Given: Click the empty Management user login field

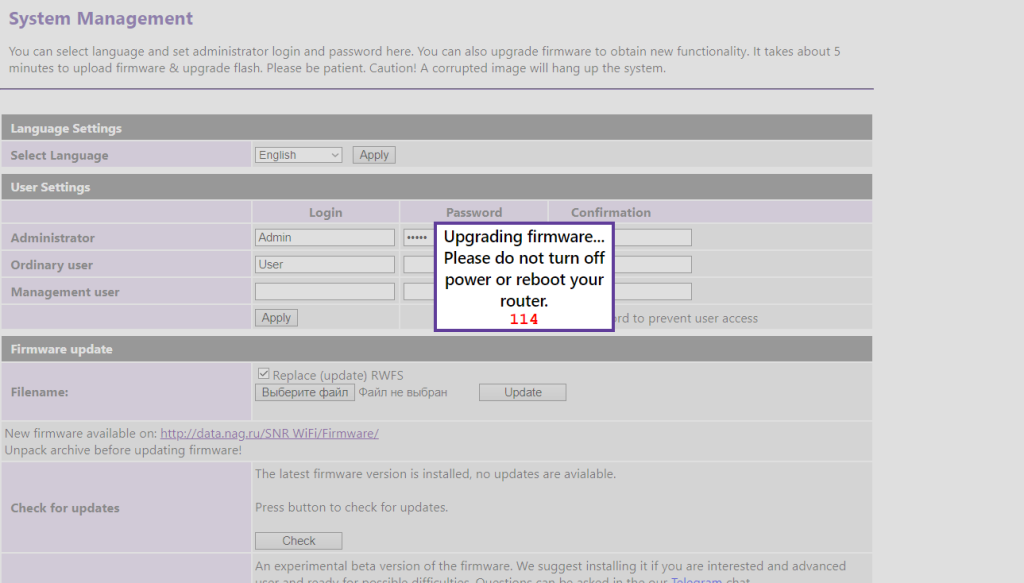Looking at the screenshot, I should [325, 291].
